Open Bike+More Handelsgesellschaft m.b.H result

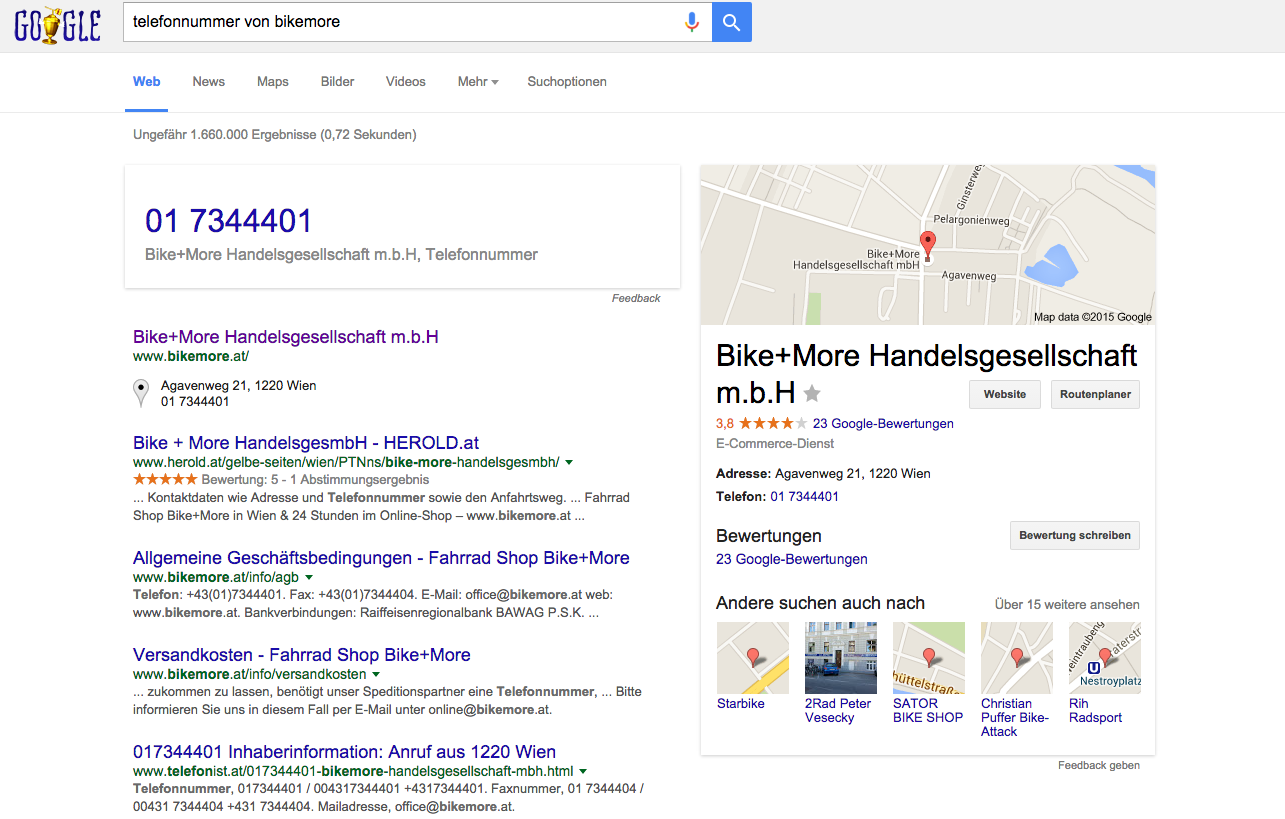(286, 337)
